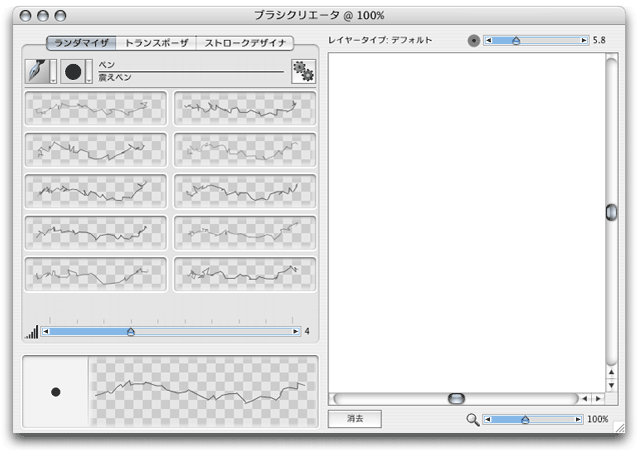The image size is (640, 450).
Task: Increase brush size with right arrow
Action: click(583, 41)
